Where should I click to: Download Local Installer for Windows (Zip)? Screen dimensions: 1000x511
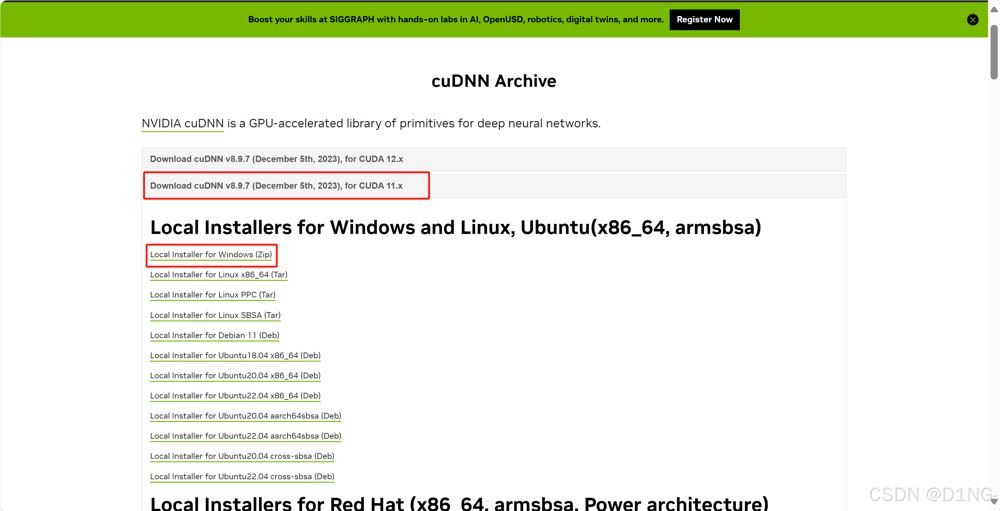pos(211,255)
